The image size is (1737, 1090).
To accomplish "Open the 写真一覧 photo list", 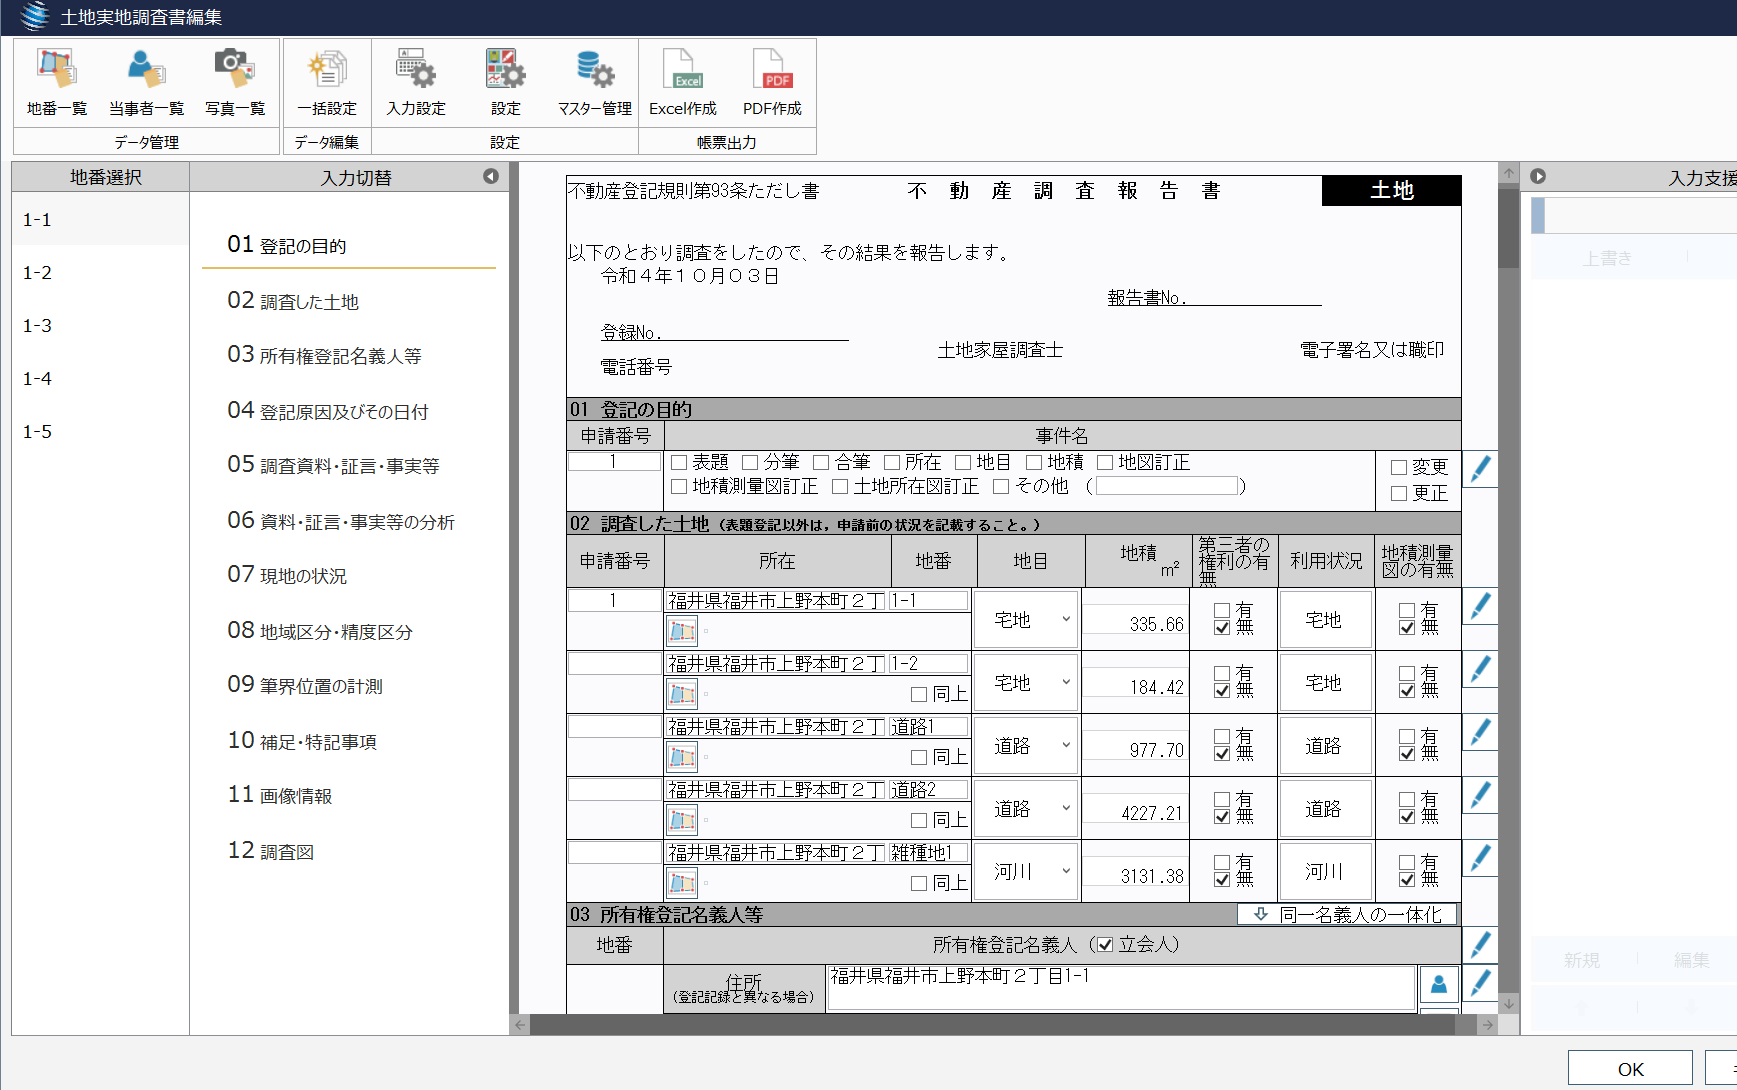I will [235, 83].
